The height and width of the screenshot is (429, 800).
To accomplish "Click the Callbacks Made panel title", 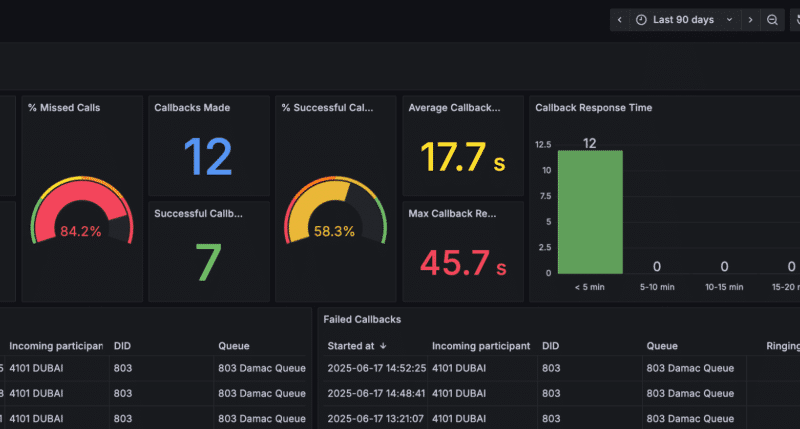I will click(x=192, y=107).
